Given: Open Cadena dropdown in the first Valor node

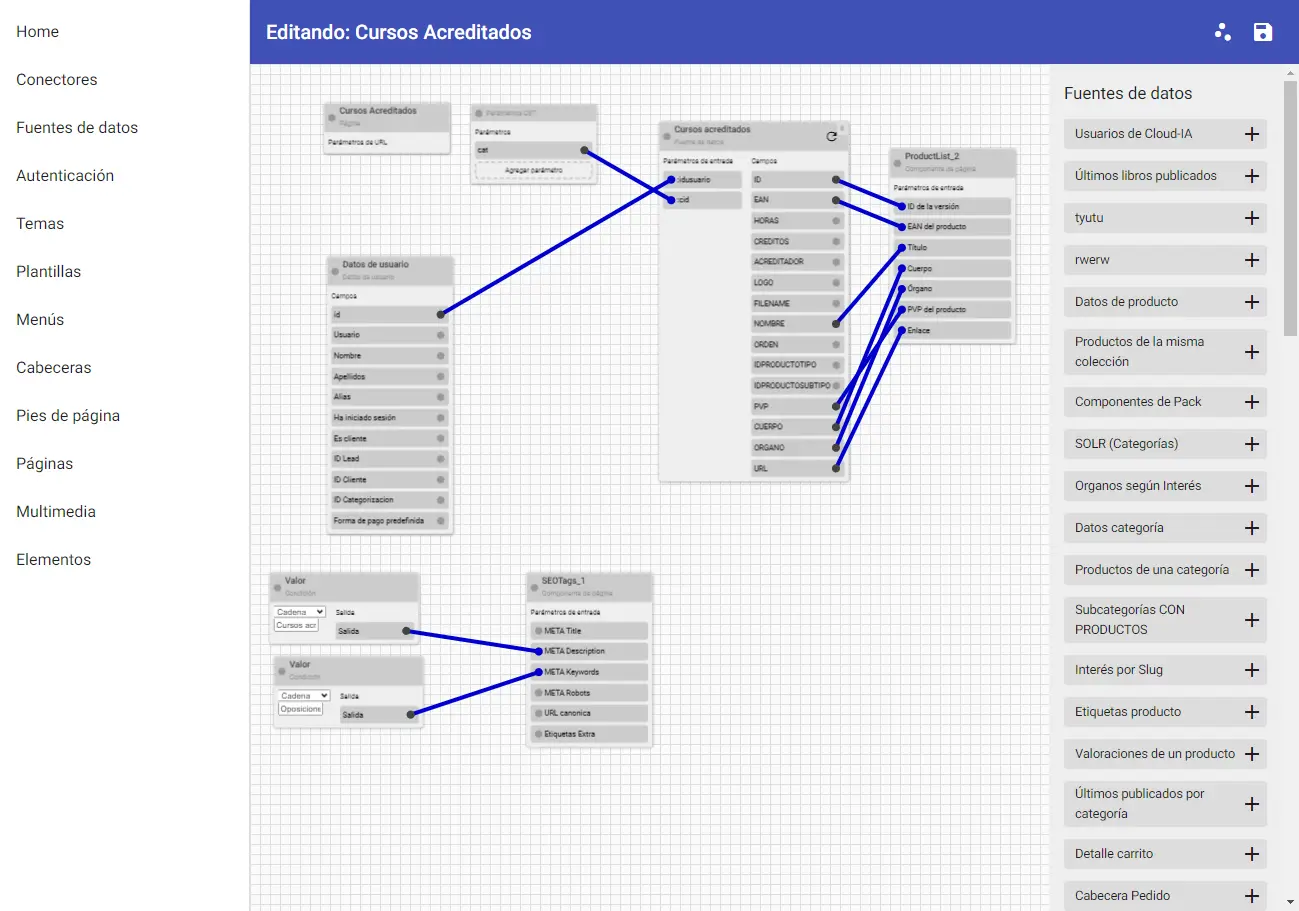Looking at the screenshot, I should (300, 612).
